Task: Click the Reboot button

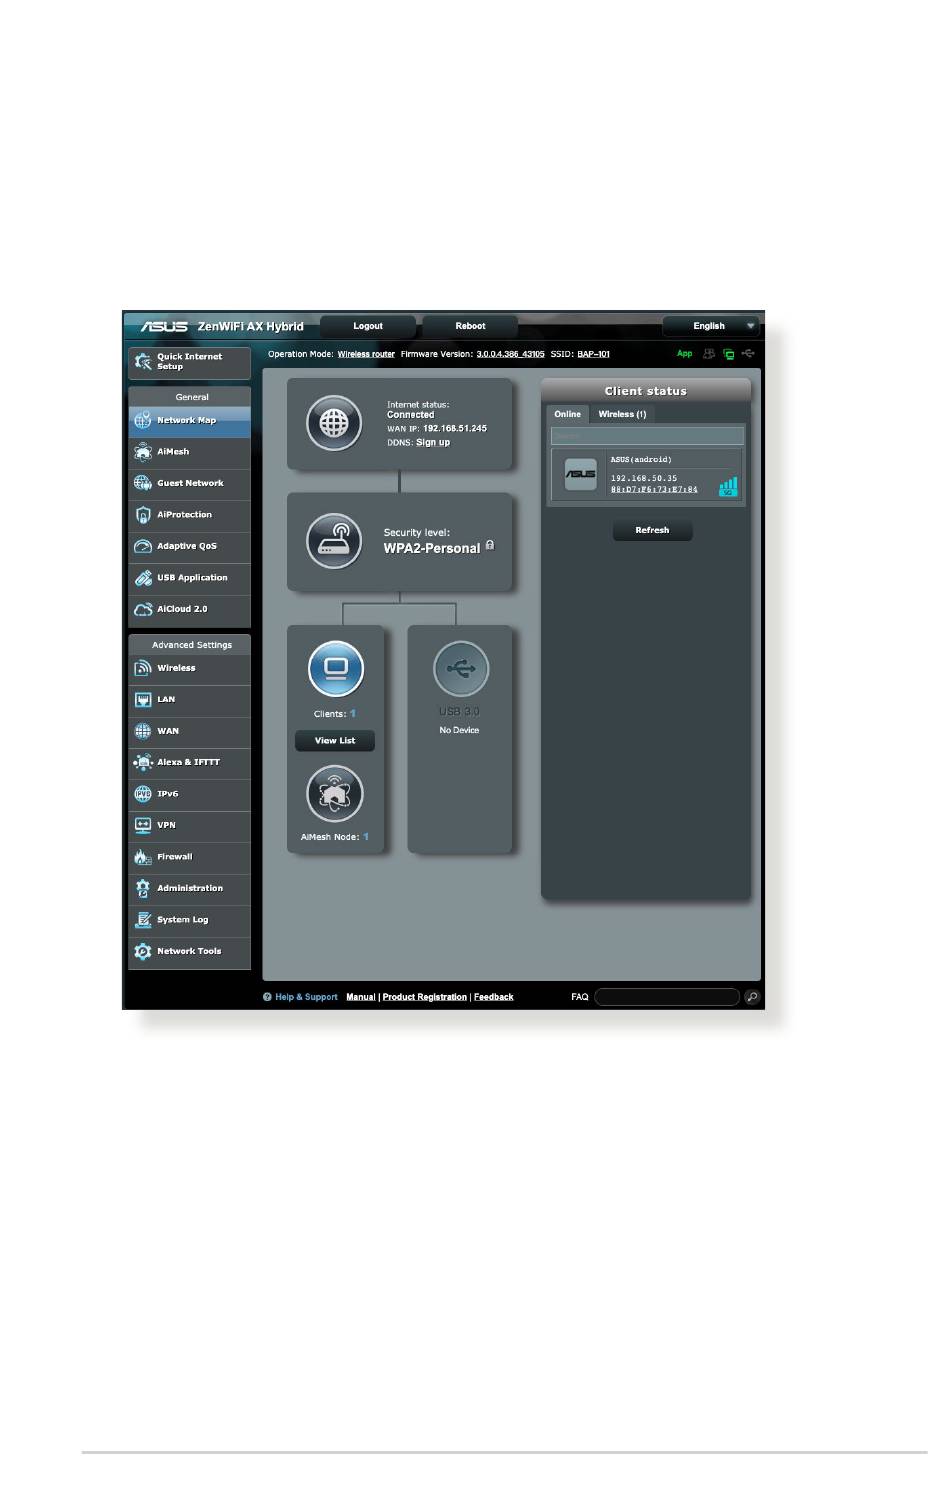Action: [470, 327]
